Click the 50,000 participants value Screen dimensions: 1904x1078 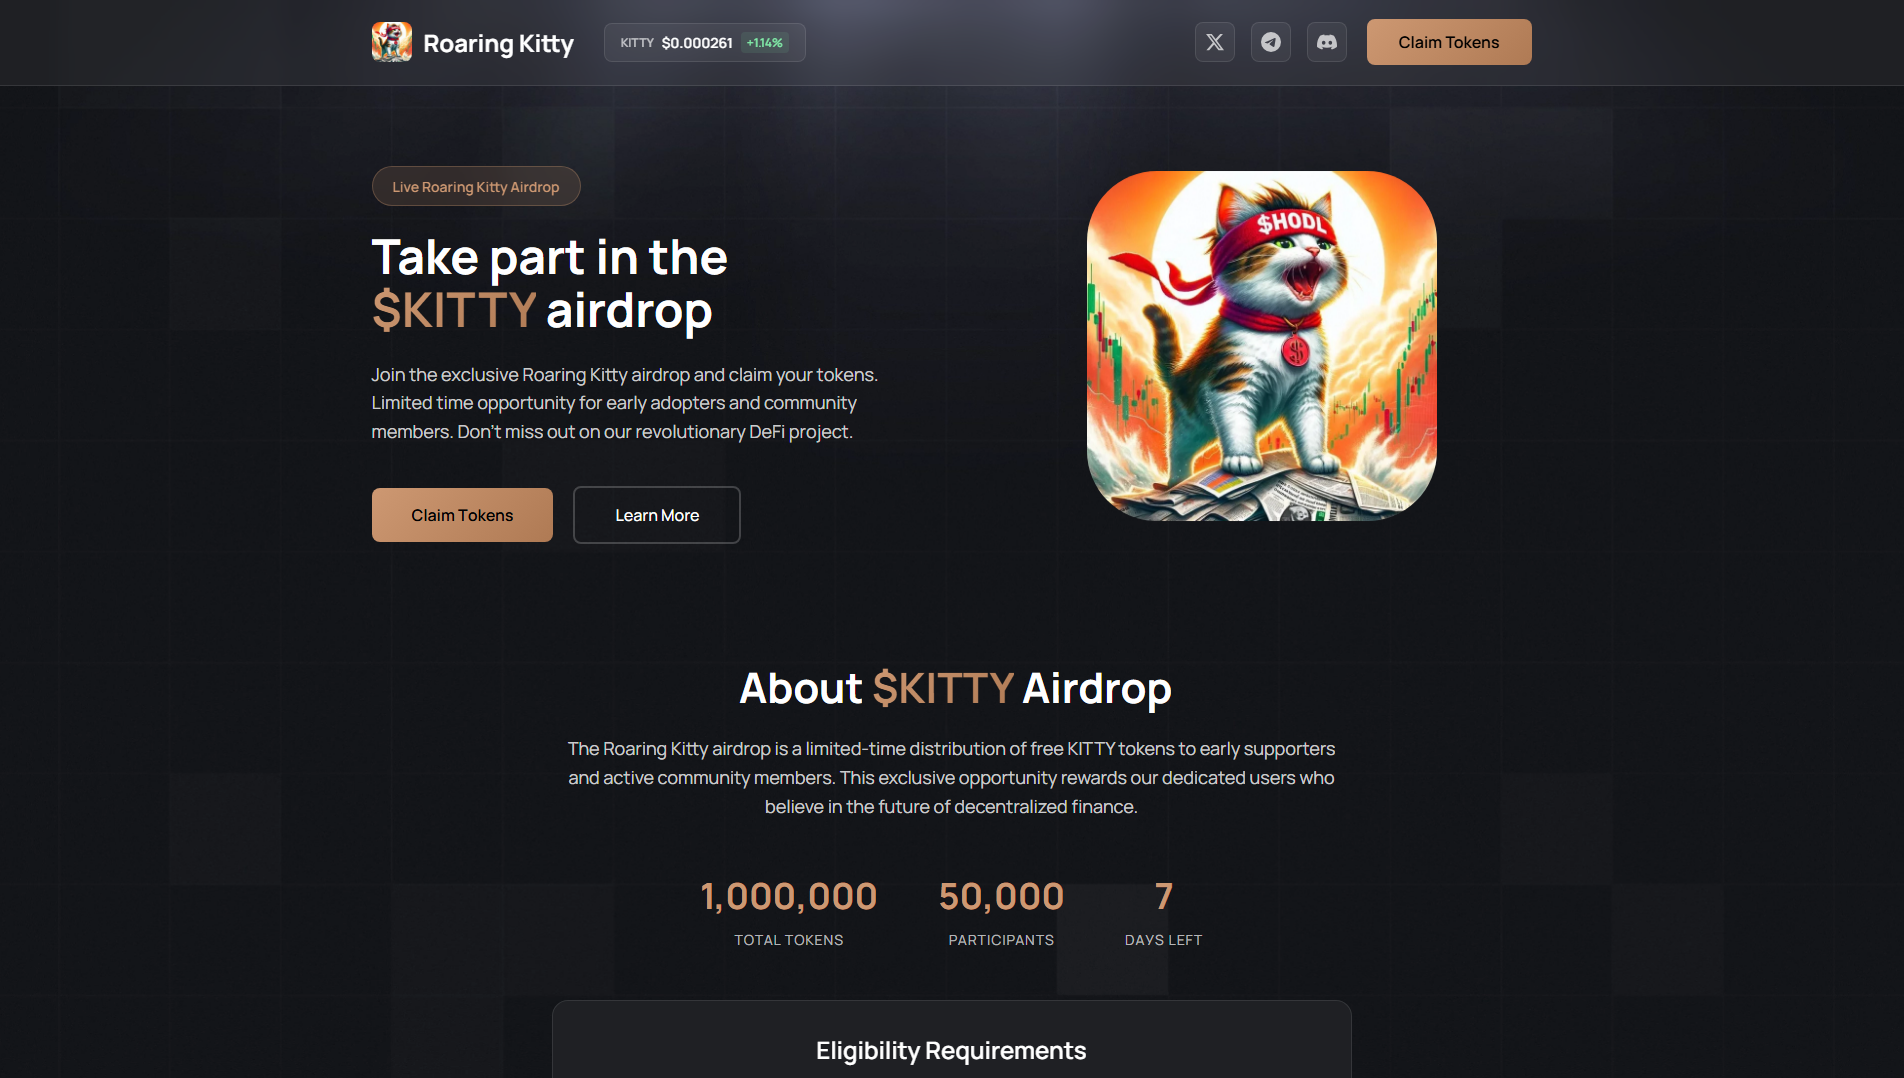tap(1001, 897)
